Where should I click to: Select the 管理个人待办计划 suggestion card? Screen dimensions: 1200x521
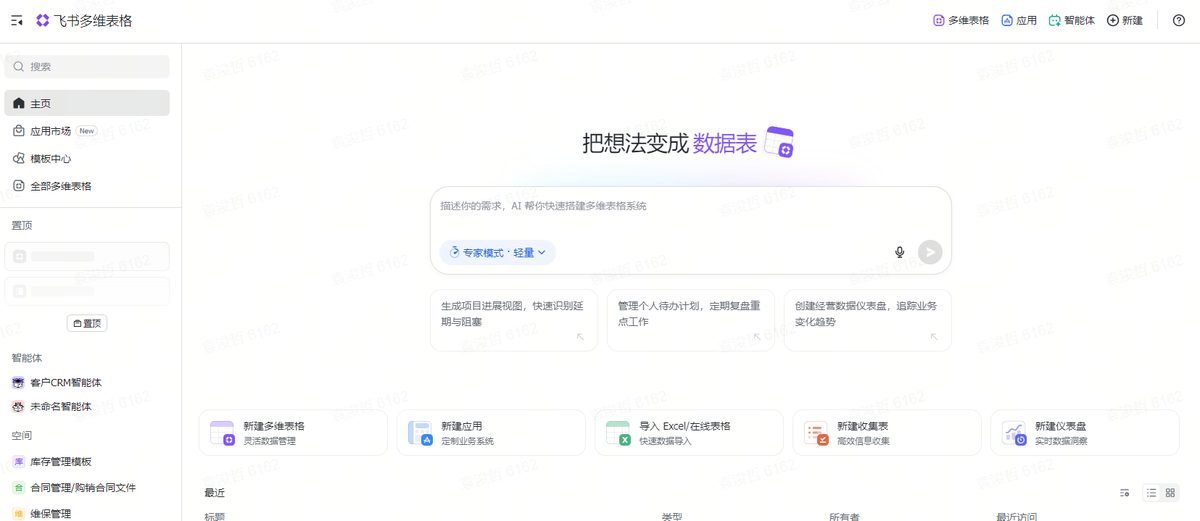click(691, 320)
